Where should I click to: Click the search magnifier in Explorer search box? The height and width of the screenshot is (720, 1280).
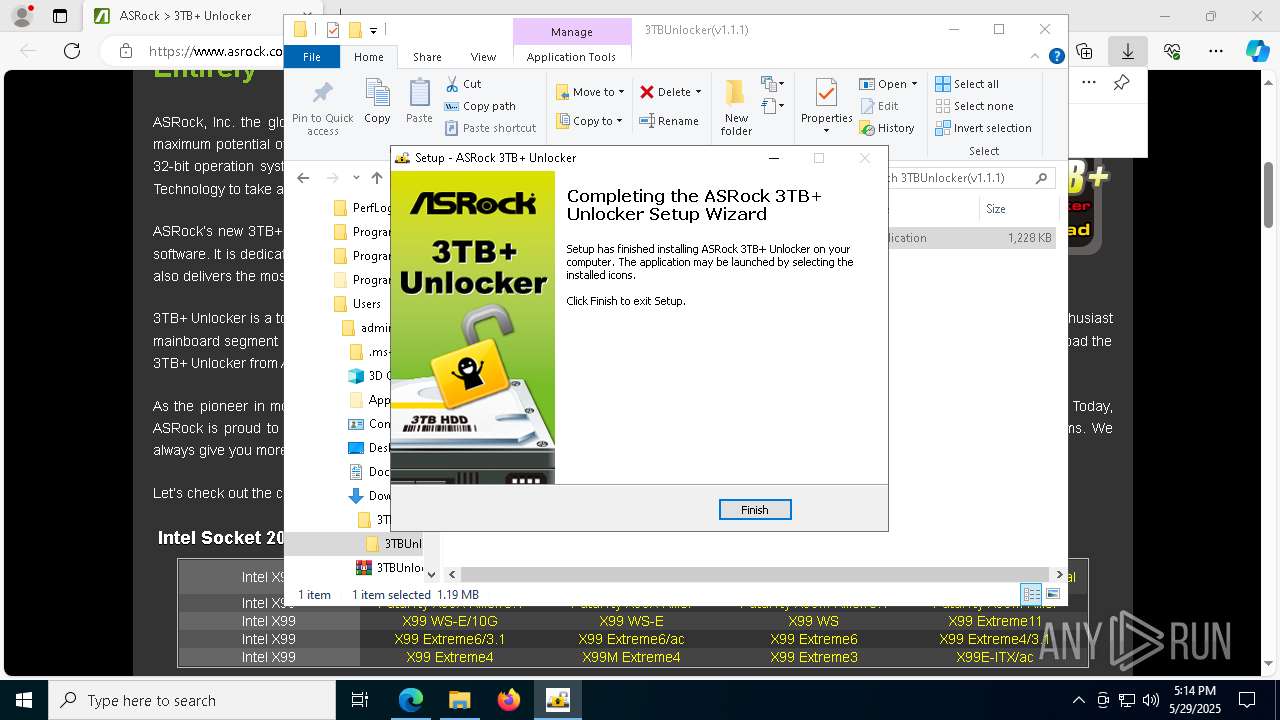[1041, 178]
